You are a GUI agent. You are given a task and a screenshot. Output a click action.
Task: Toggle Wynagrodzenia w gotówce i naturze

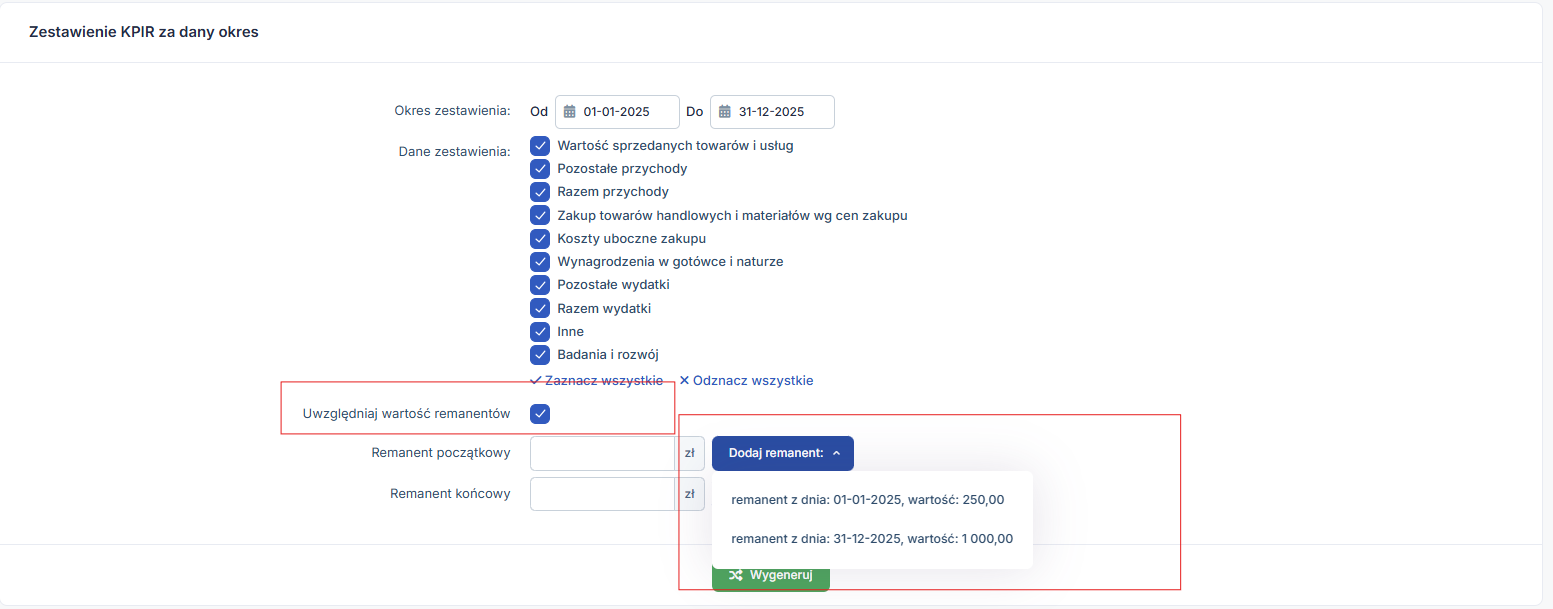(540, 262)
